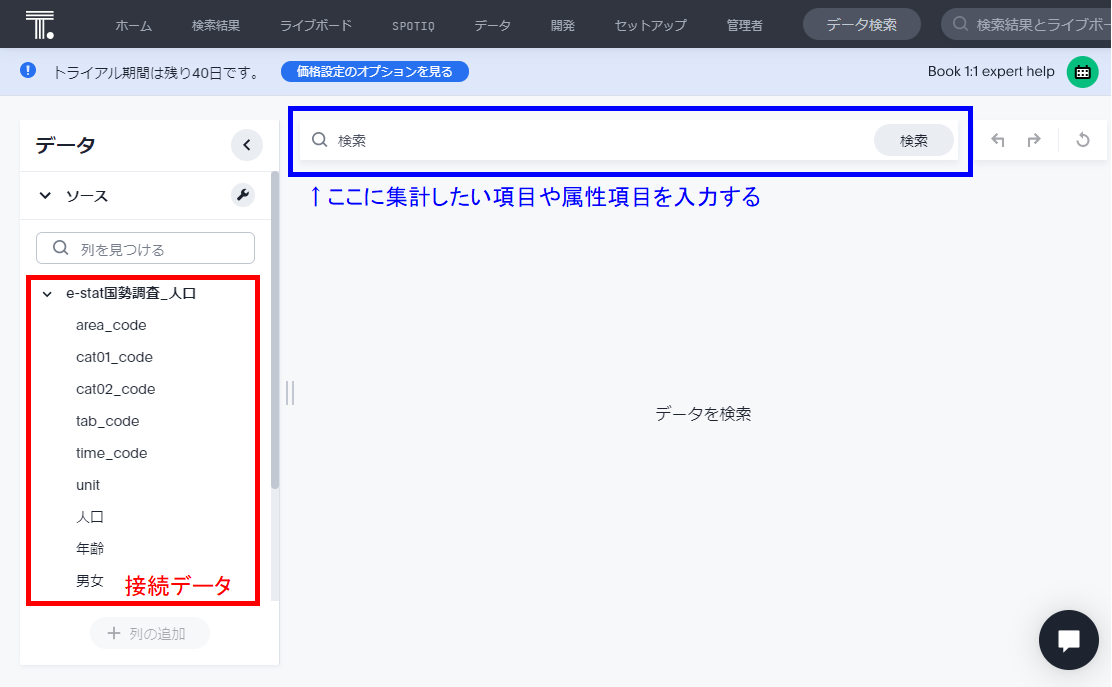1112x687 pixels.
Task: Collapse the データ side panel with the chevron
Action: tap(246, 145)
